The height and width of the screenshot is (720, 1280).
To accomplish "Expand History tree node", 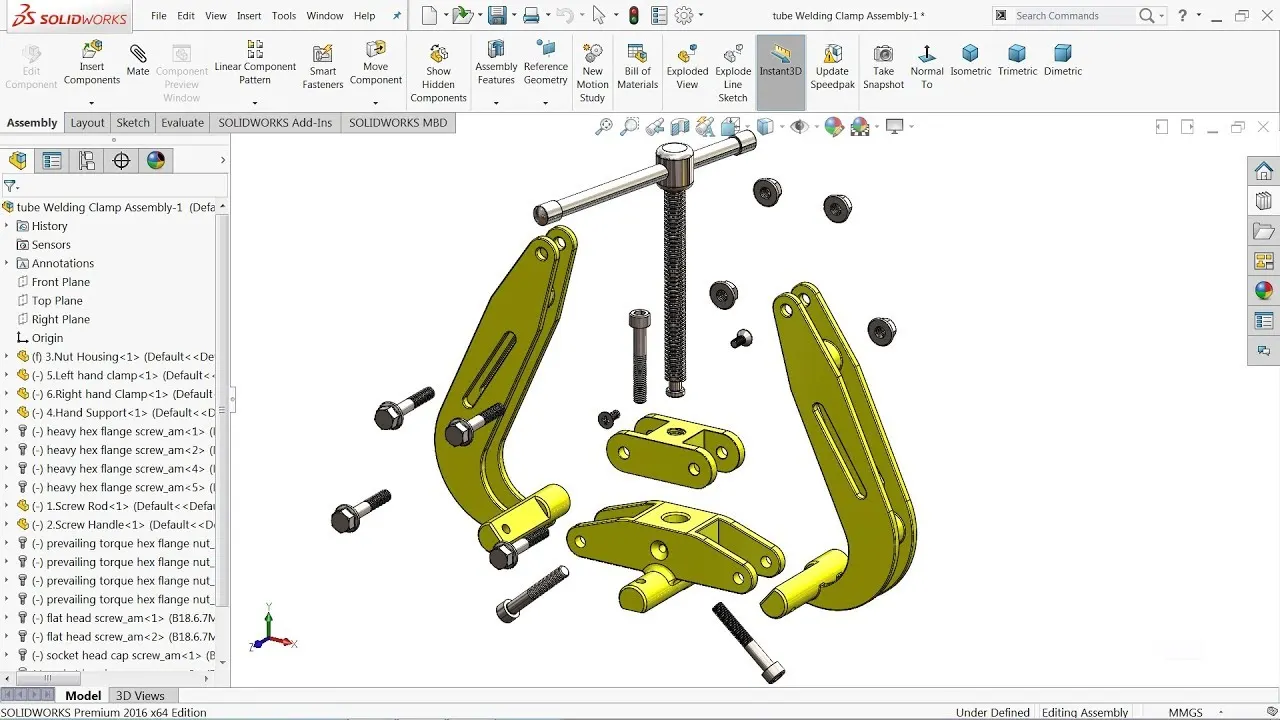I will (7, 226).
